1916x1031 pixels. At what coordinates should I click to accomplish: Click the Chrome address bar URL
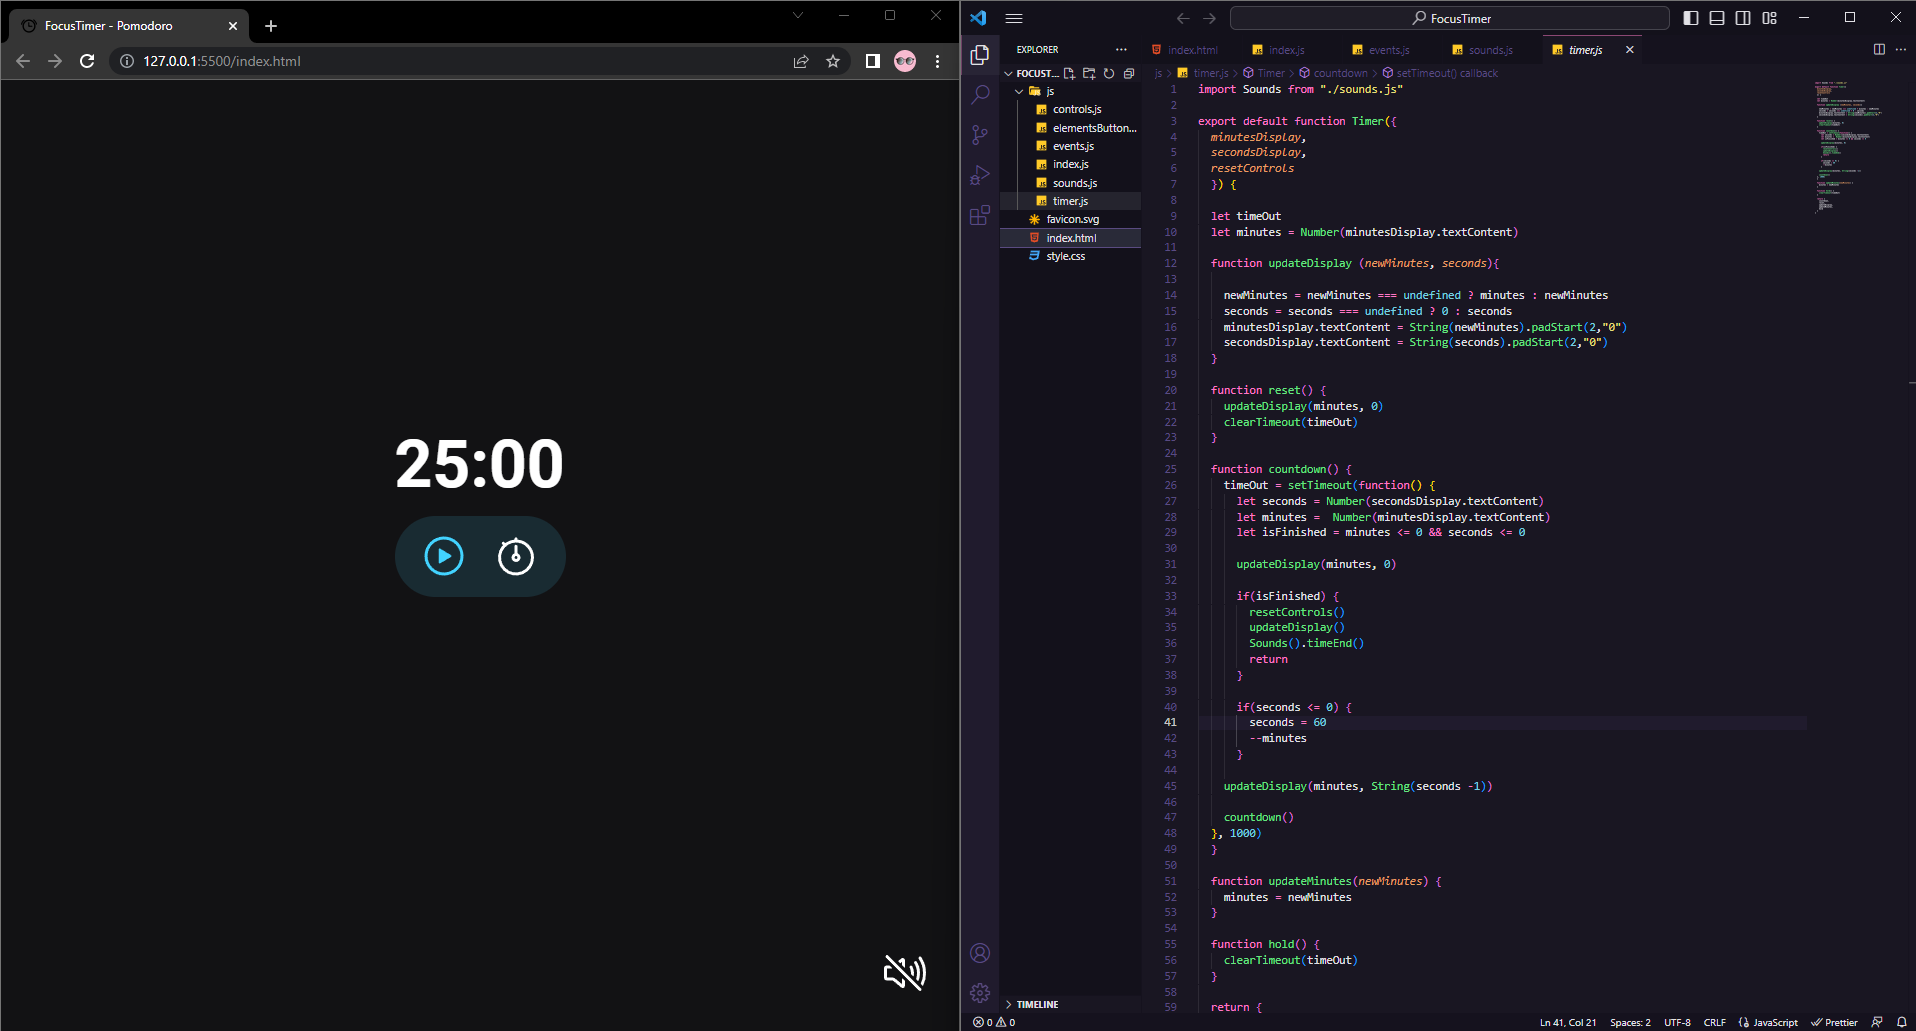[x=222, y=61]
